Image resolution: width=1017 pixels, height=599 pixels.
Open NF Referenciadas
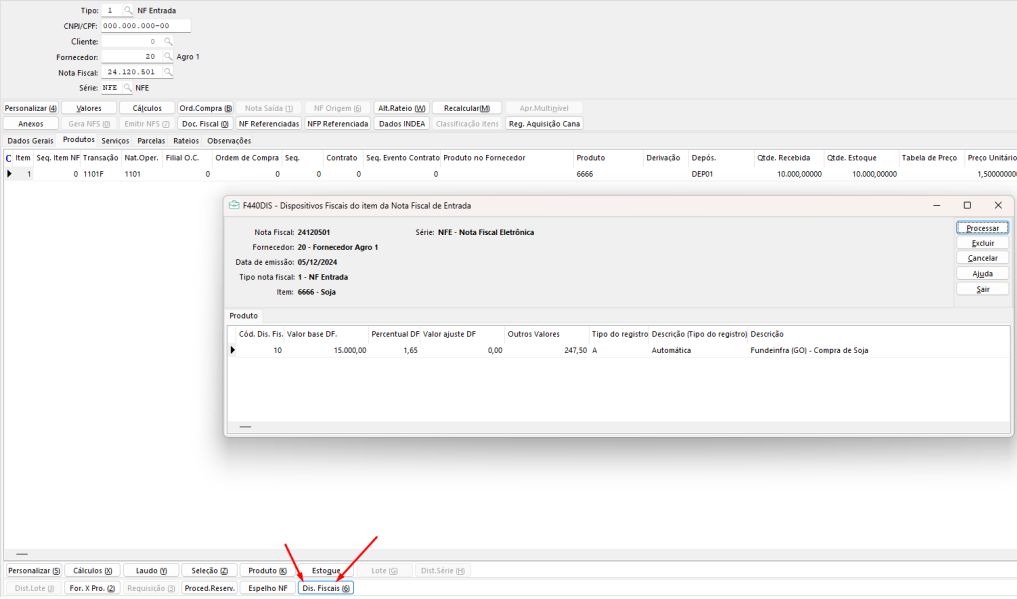click(269, 124)
